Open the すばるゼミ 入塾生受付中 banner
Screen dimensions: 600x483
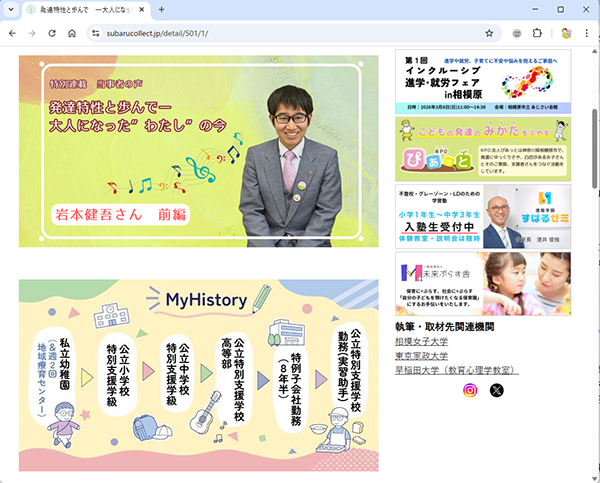[483, 217]
